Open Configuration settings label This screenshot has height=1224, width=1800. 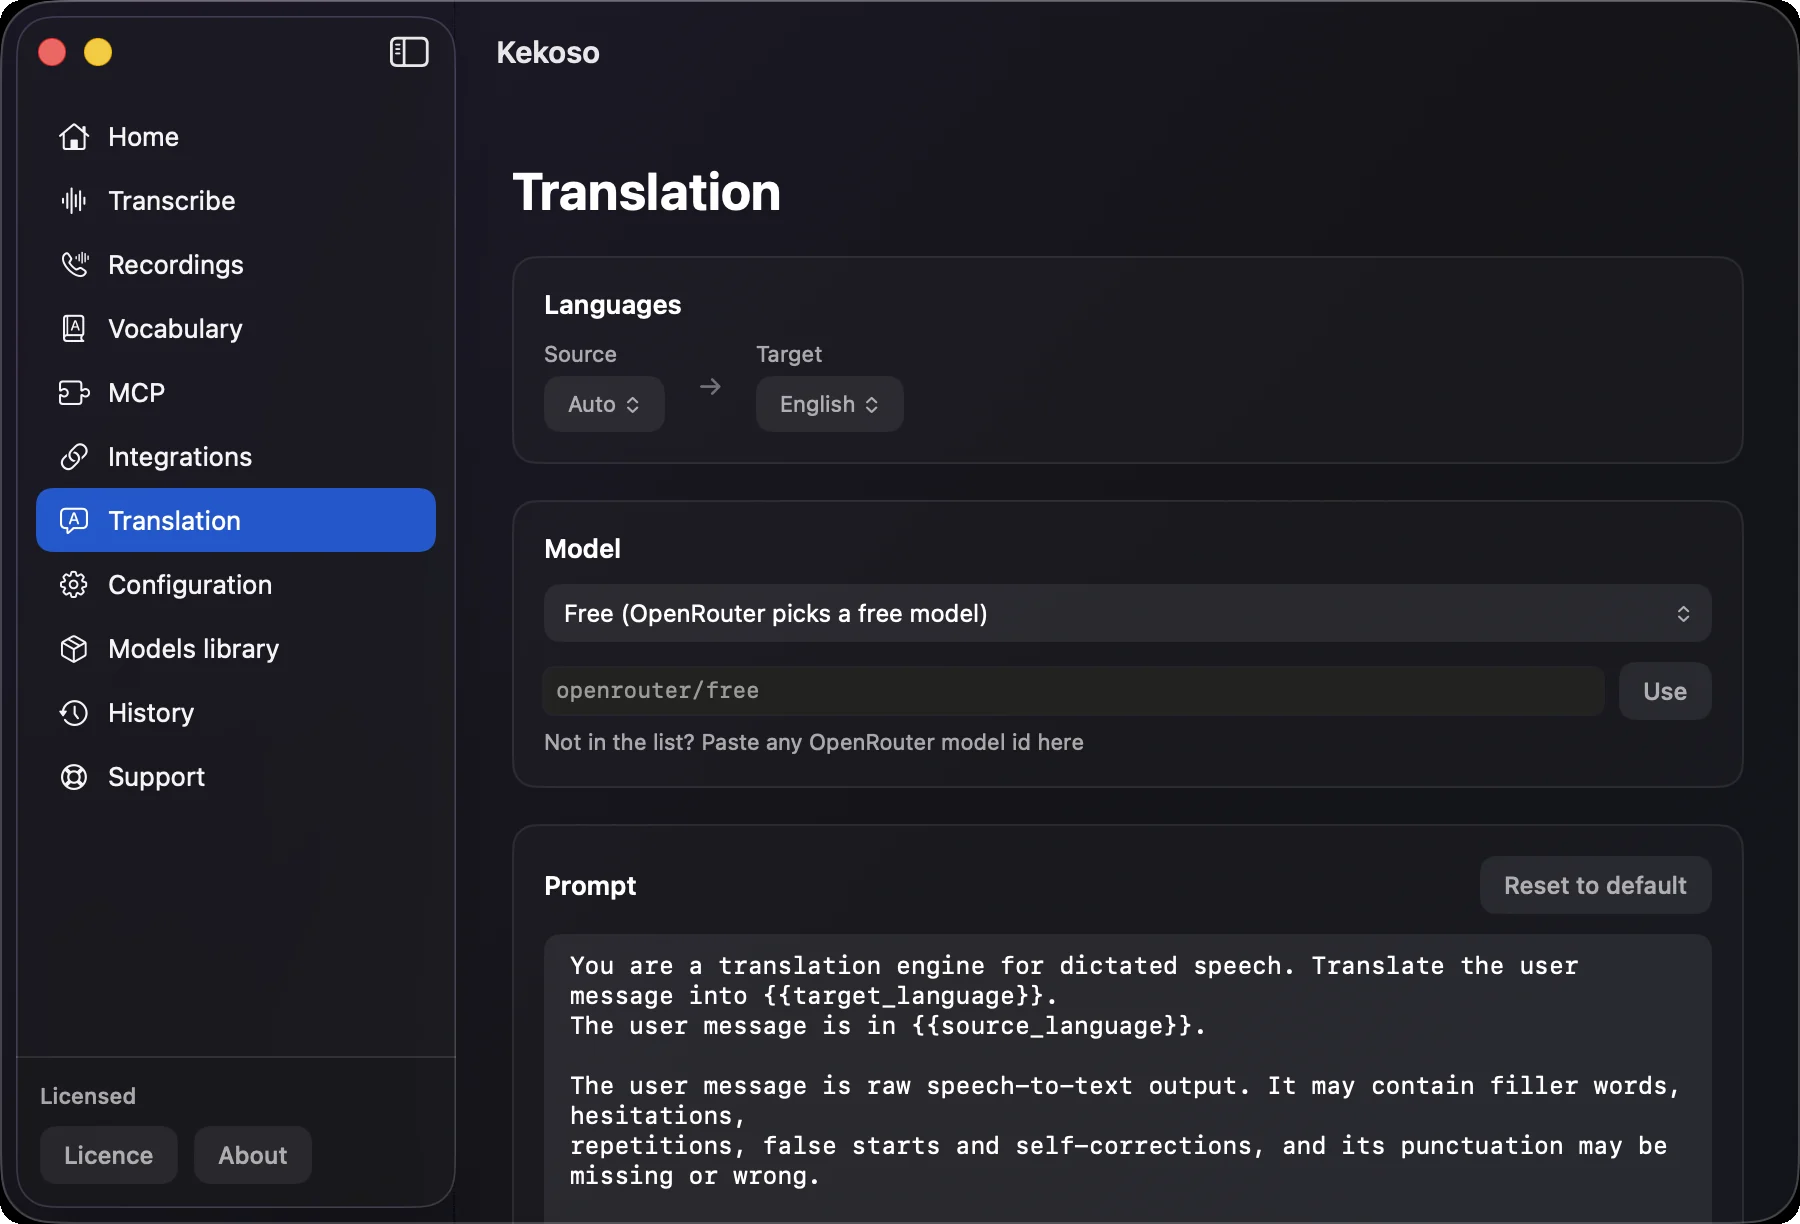tap(190, 585)
